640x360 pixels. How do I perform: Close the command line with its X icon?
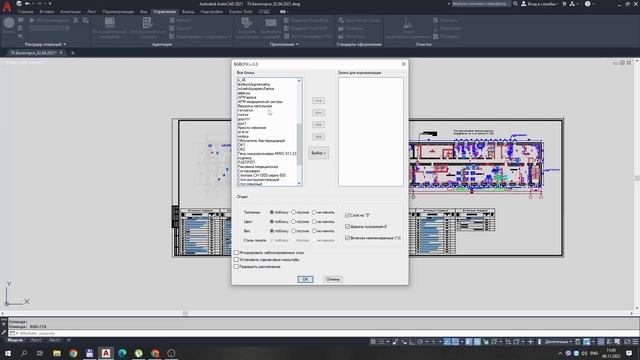4,324
